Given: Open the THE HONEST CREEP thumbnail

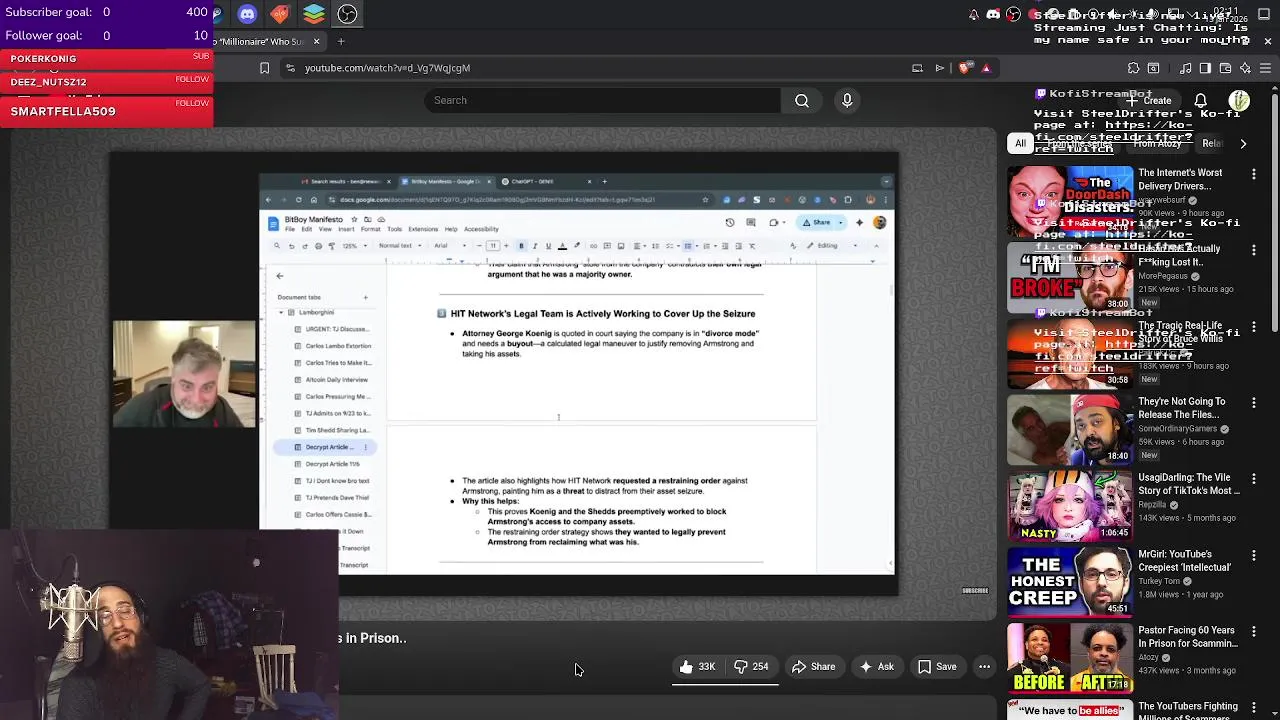Looking at the screenshot, I should click(x=1070, y=582).
